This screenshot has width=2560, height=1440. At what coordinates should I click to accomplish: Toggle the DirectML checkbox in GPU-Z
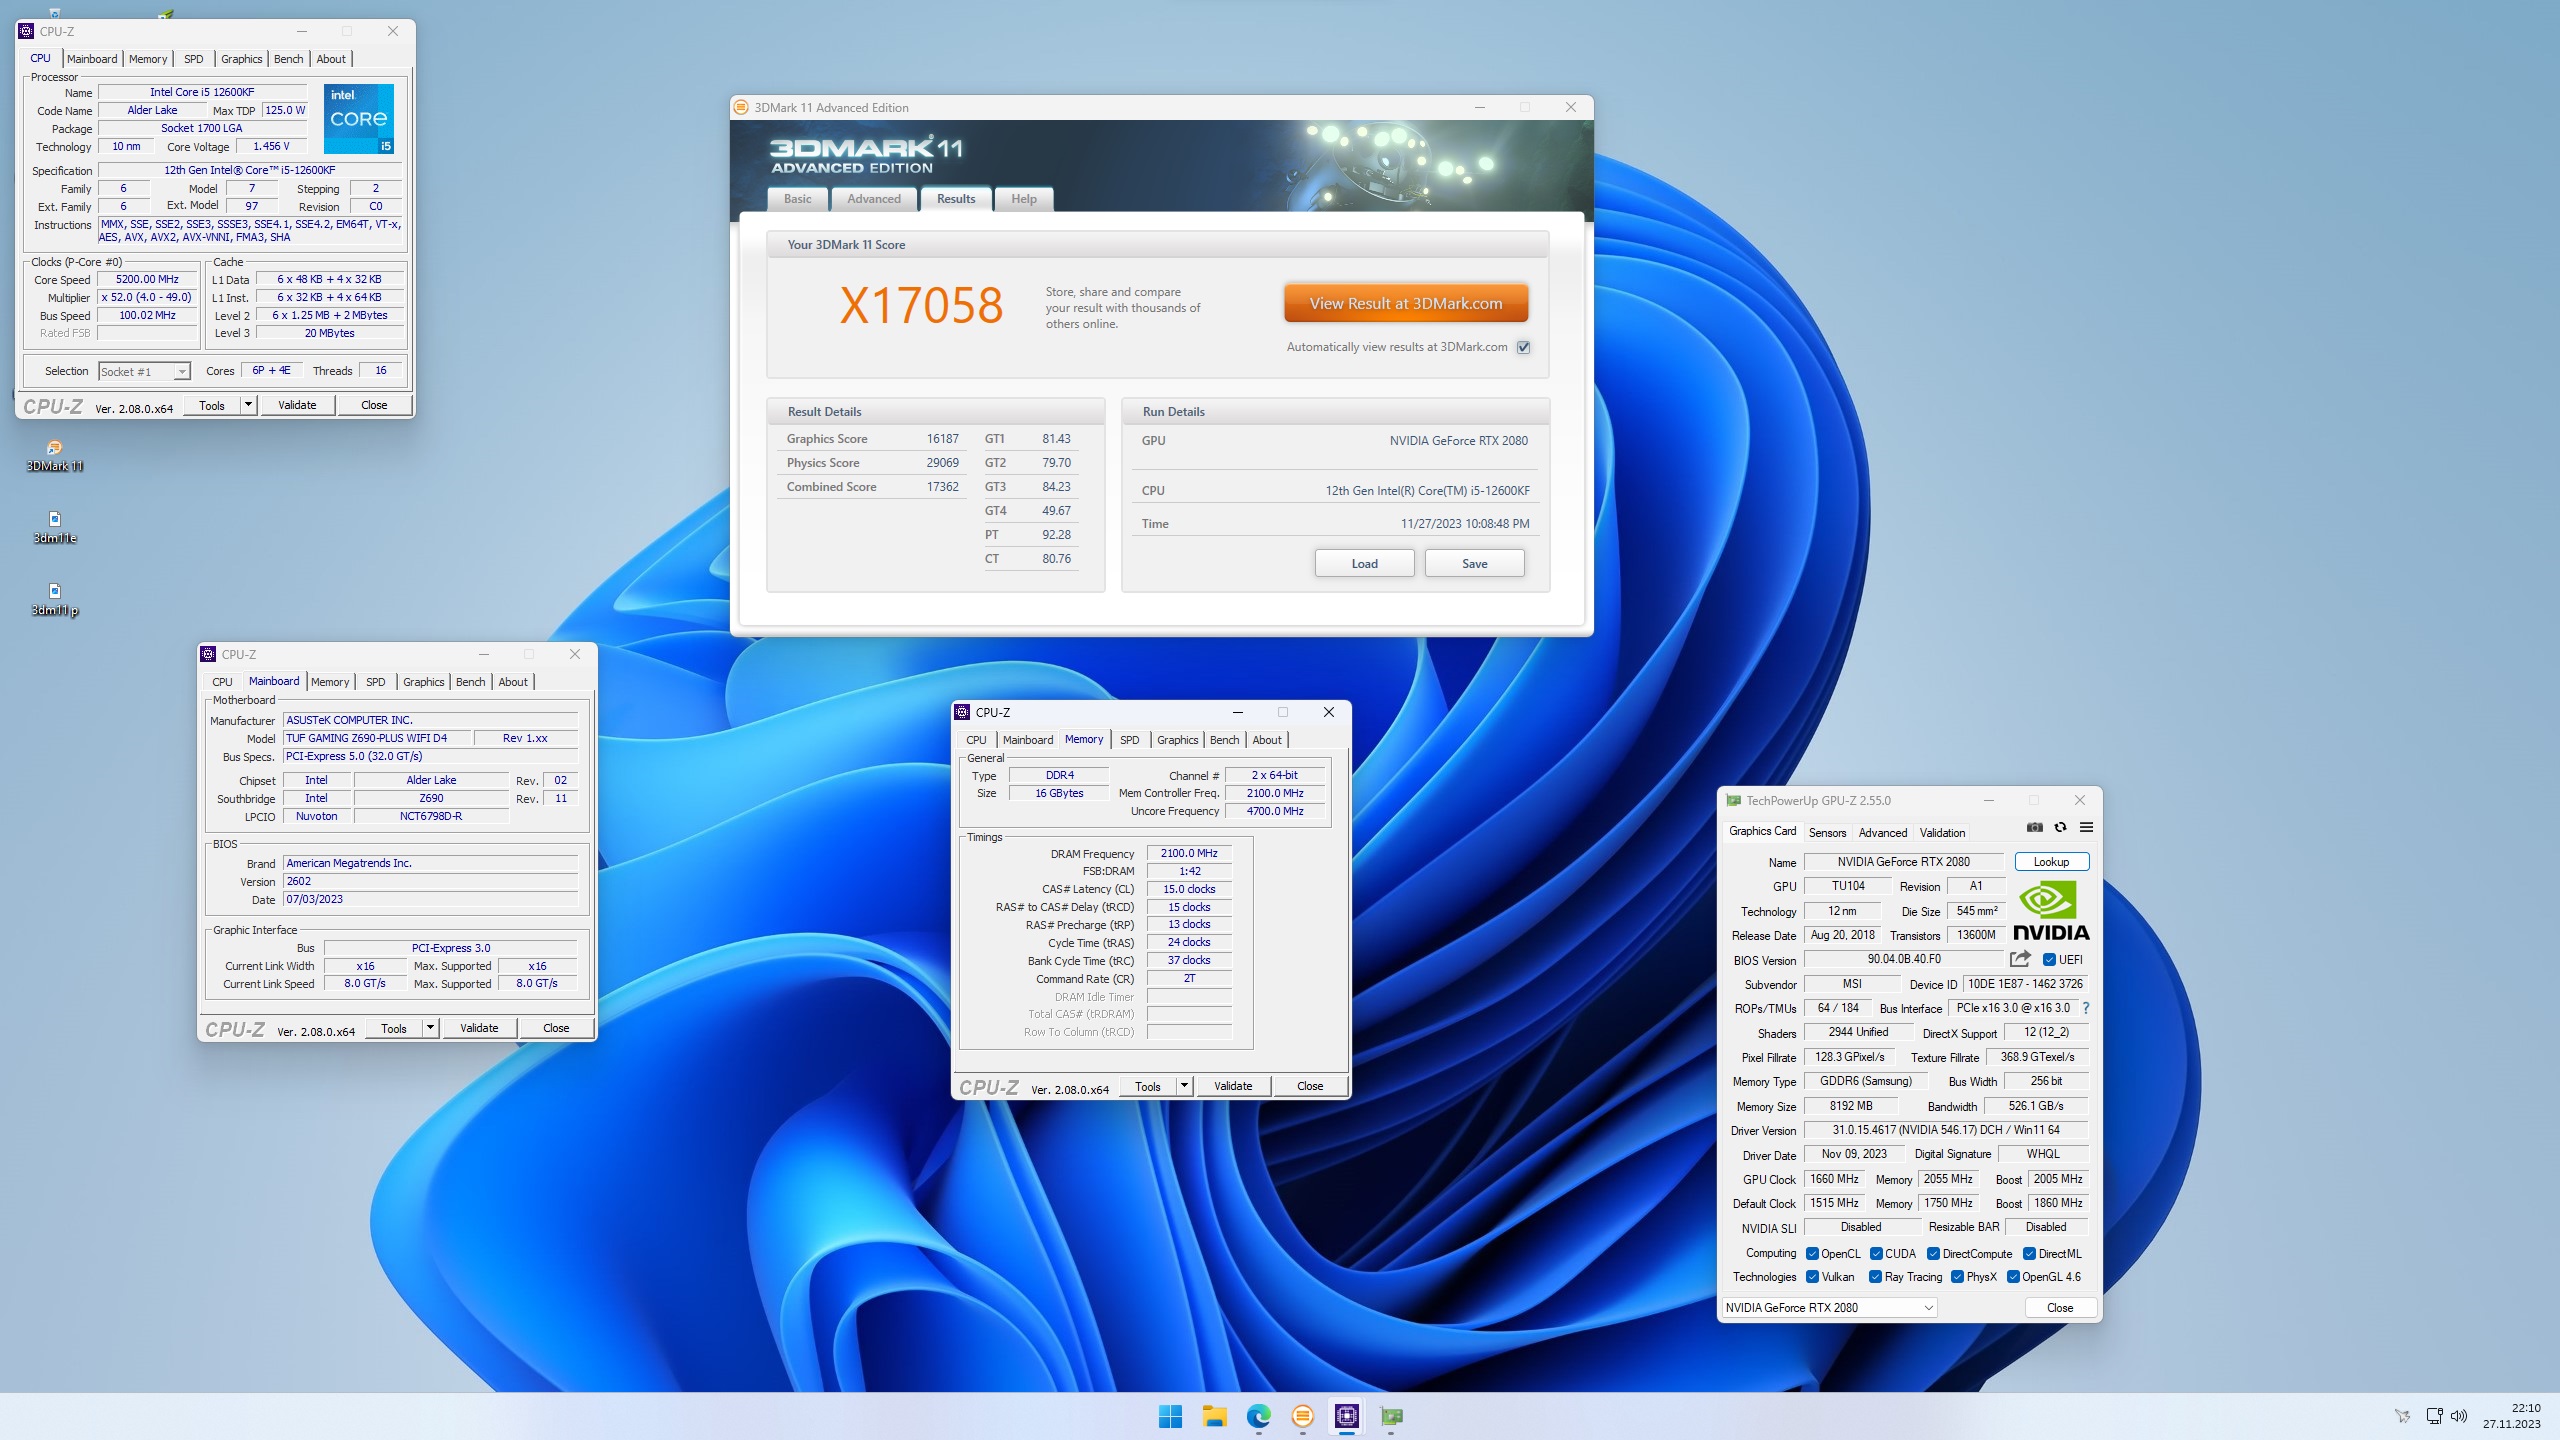click(x=2030, y=1253)
